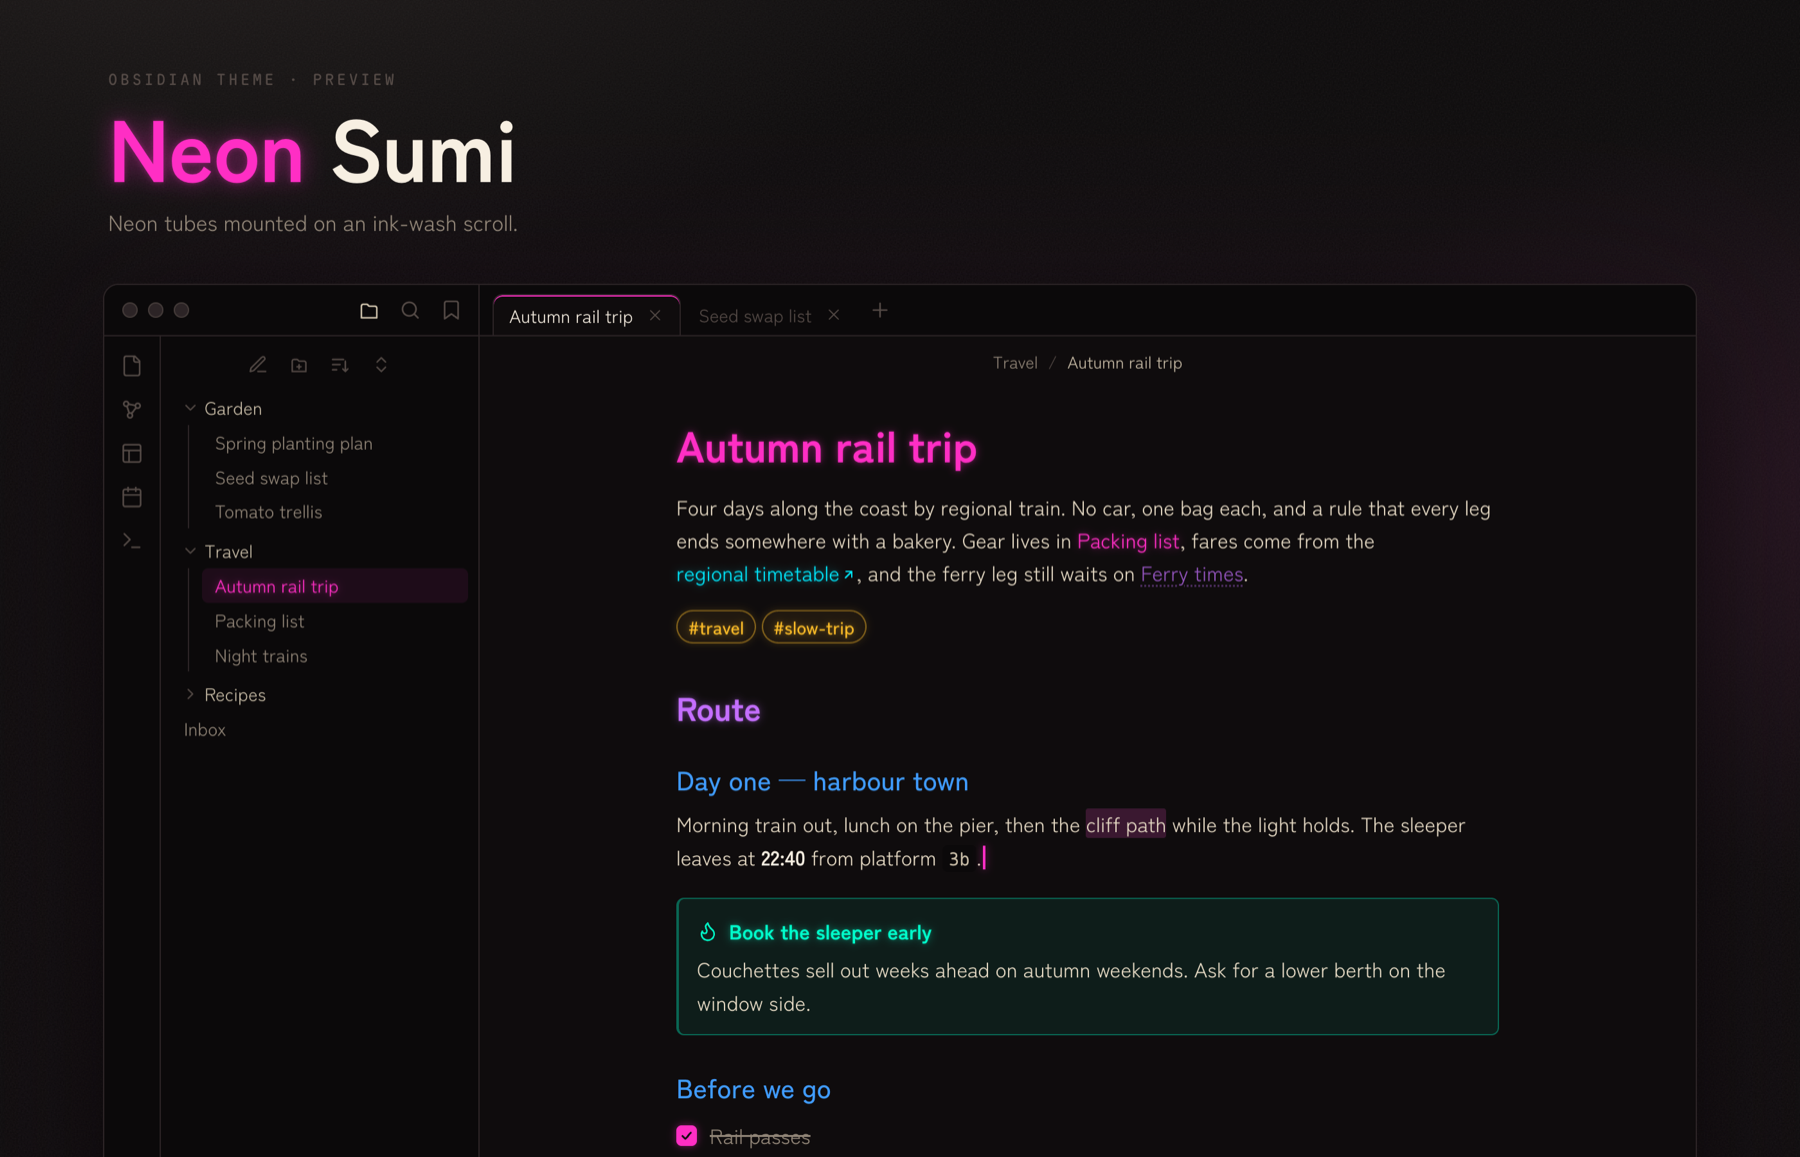The image size is (1800, 1157).
Task: Uncheck the Rail passes checkbox
Action: pos(687,1136)
